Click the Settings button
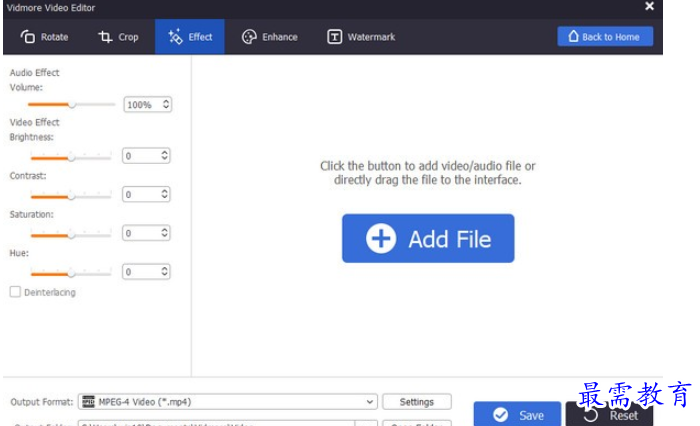 click(x=417, y=402)
